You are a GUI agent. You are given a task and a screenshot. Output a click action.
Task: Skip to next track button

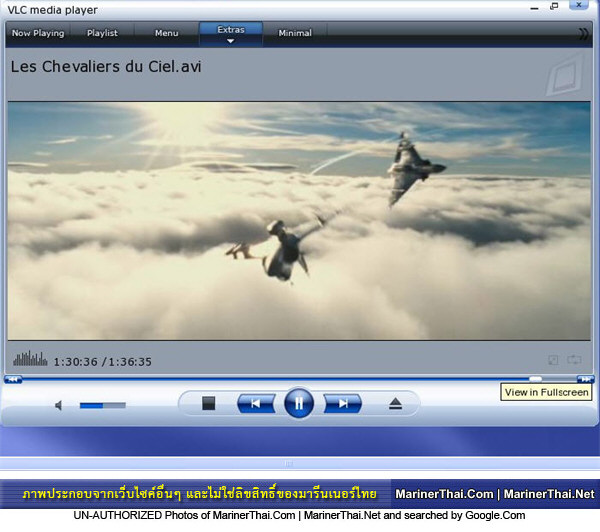click(342, 403)
